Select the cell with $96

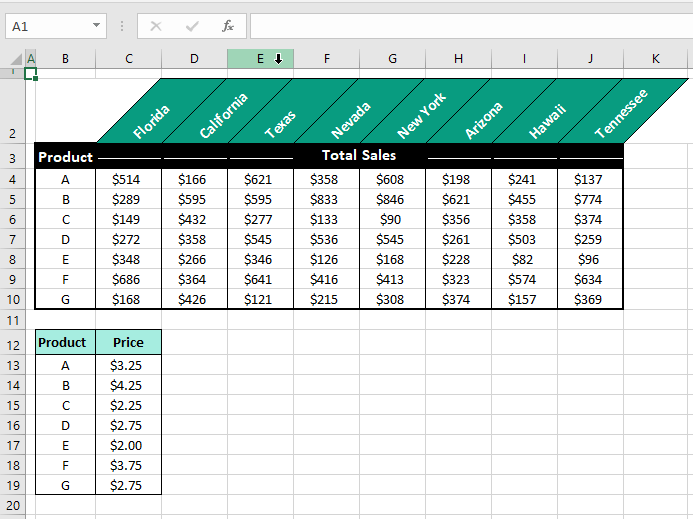coord(590,260)
